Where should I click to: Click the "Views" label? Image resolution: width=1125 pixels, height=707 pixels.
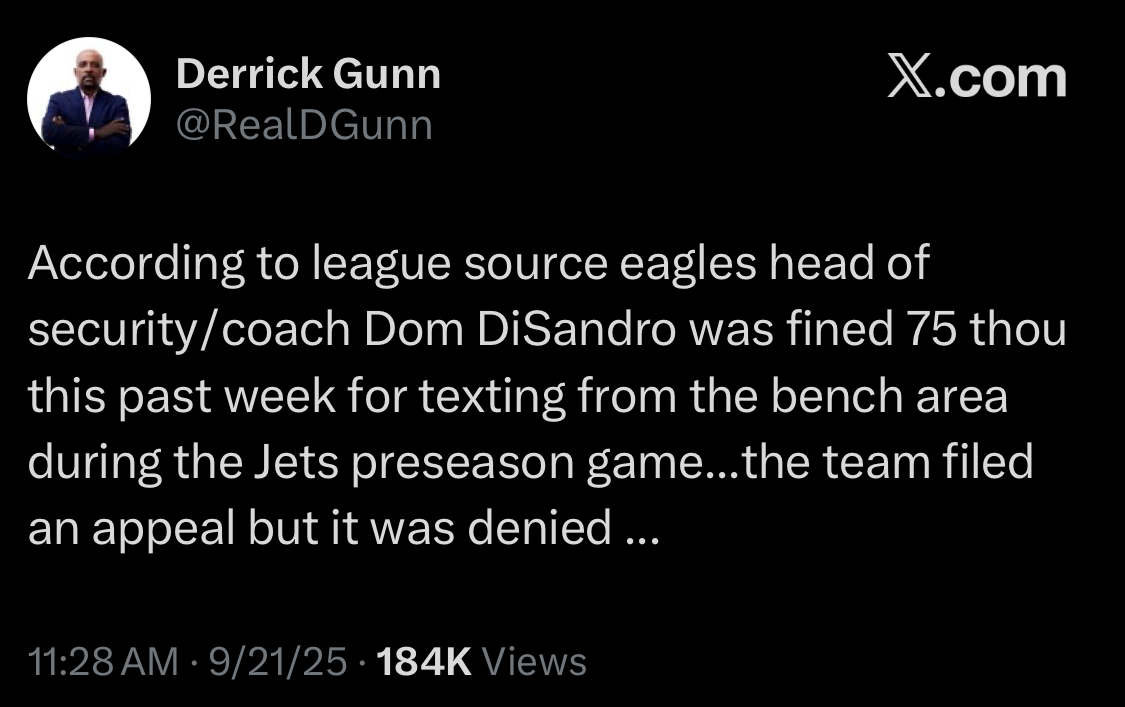tap(535, 661)
